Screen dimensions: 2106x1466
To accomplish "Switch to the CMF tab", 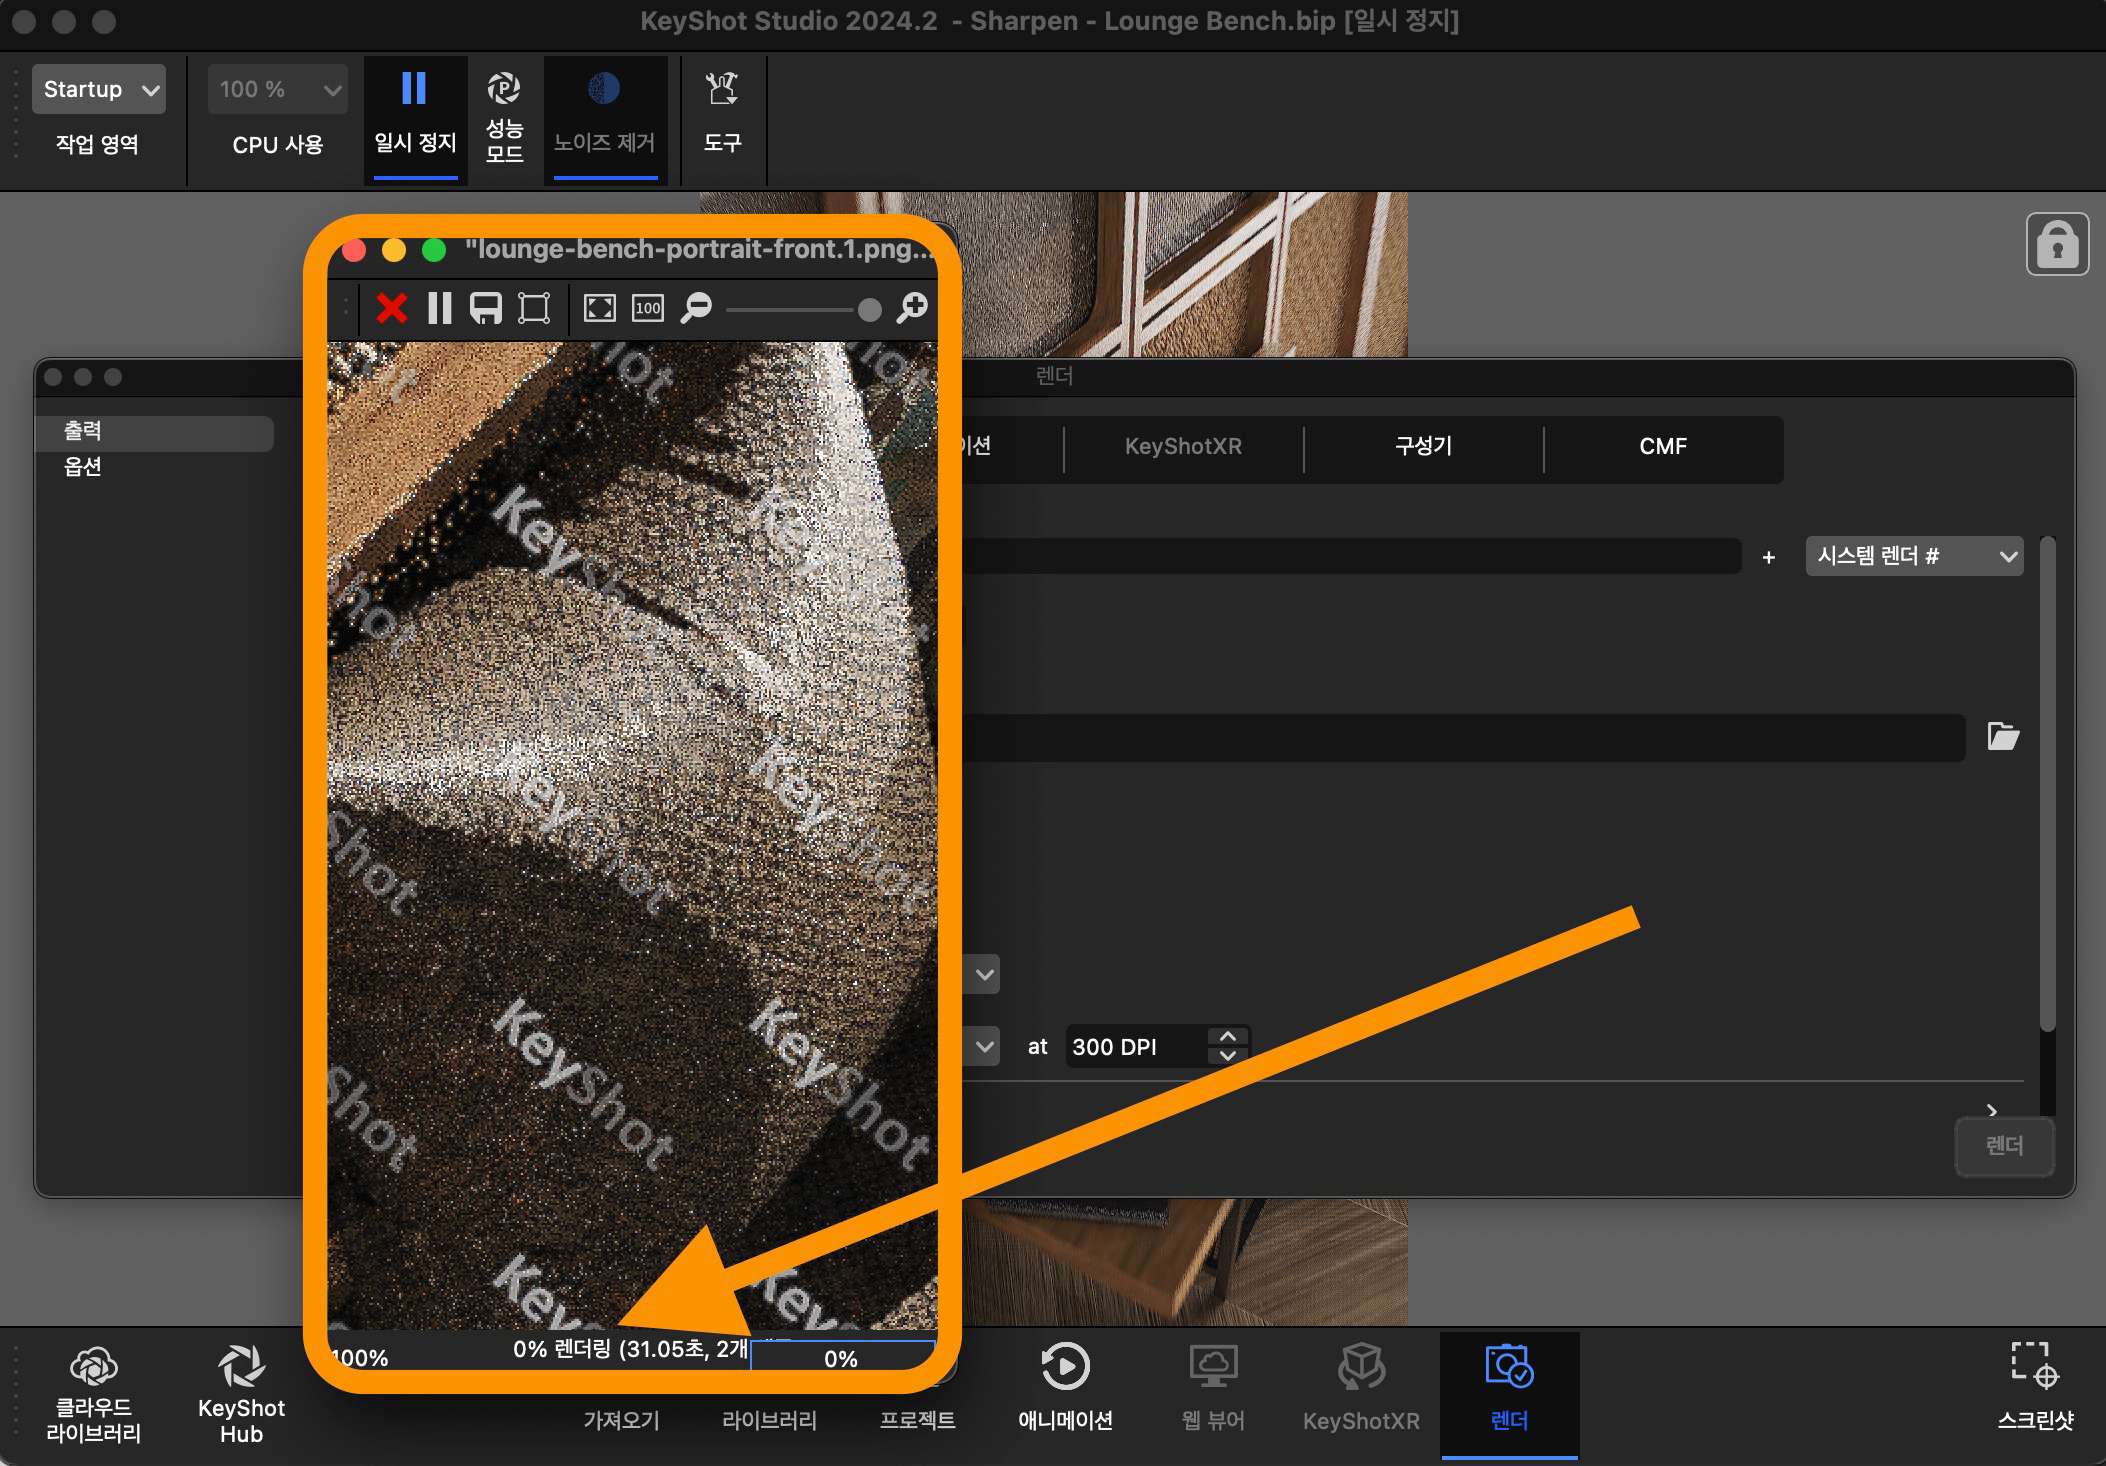I will (x=1663, y=447).
